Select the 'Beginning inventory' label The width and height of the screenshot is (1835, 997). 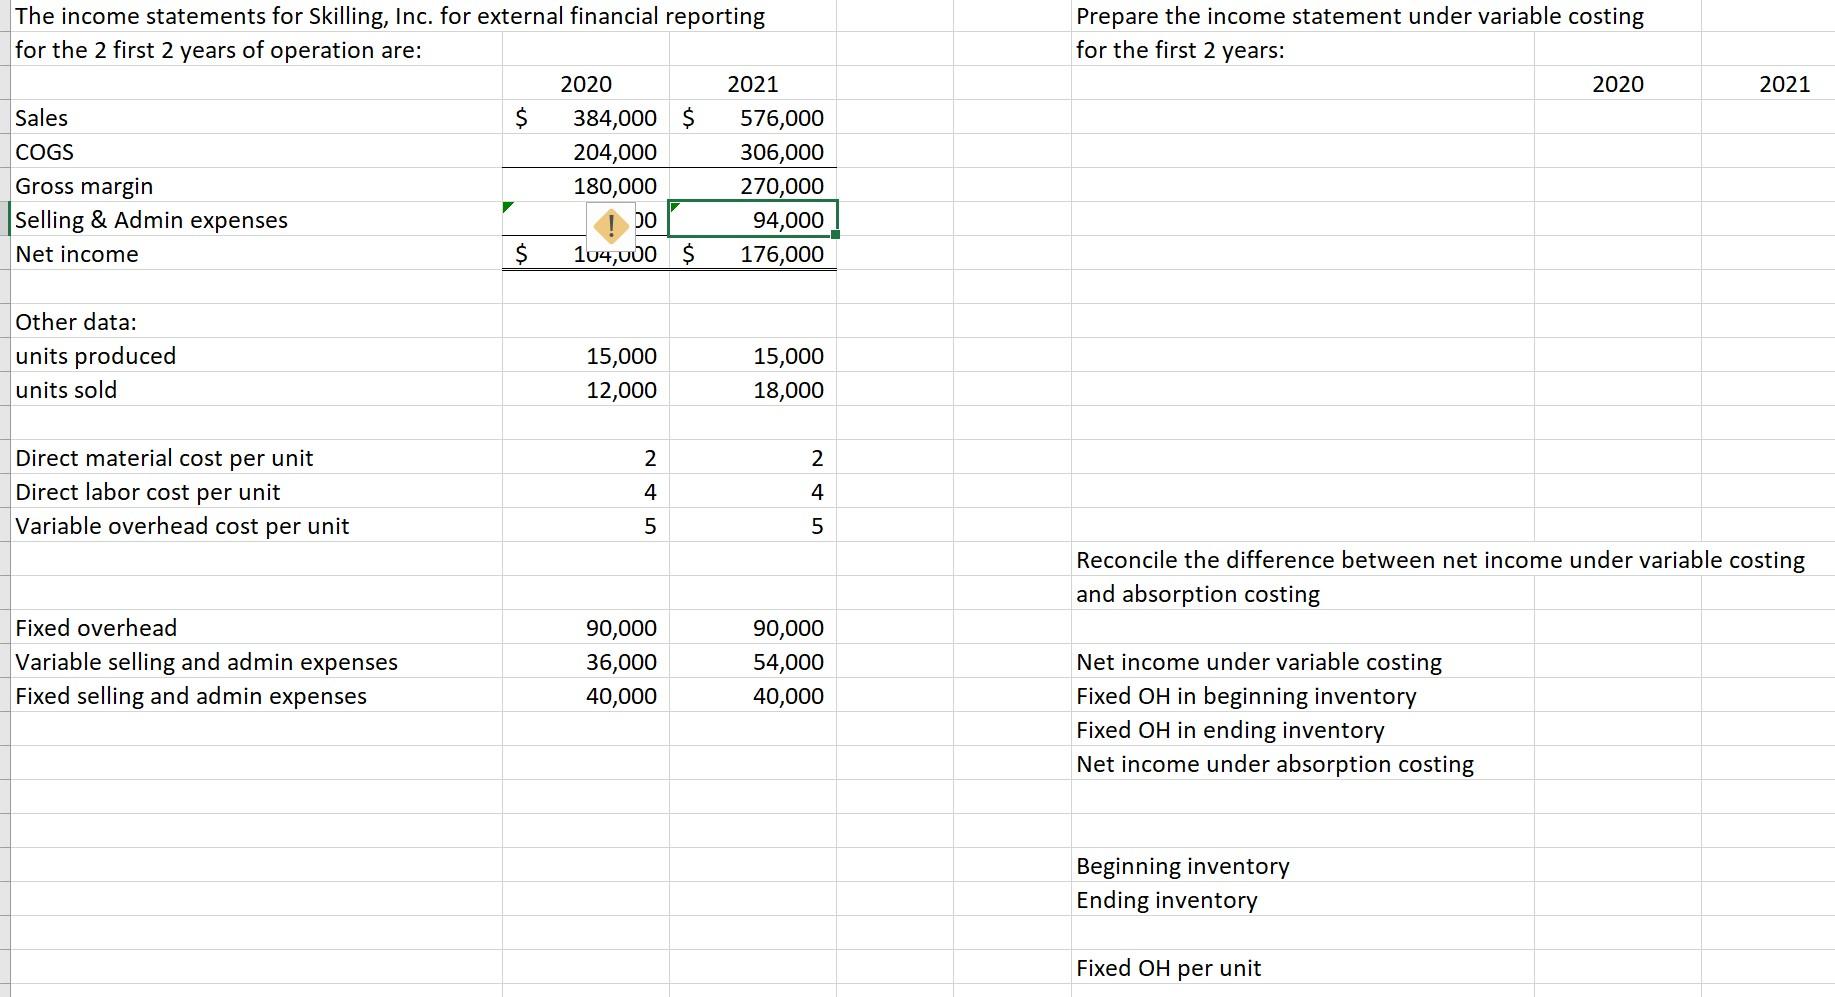click(x=1183, y=866)
